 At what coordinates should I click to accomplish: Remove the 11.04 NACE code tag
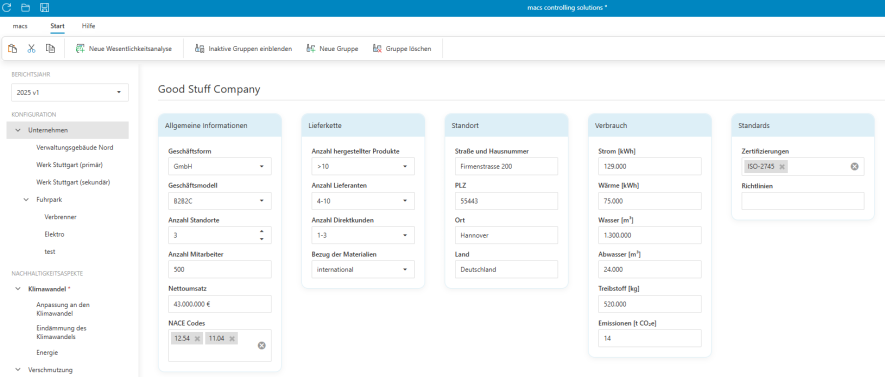pos(231,339)
